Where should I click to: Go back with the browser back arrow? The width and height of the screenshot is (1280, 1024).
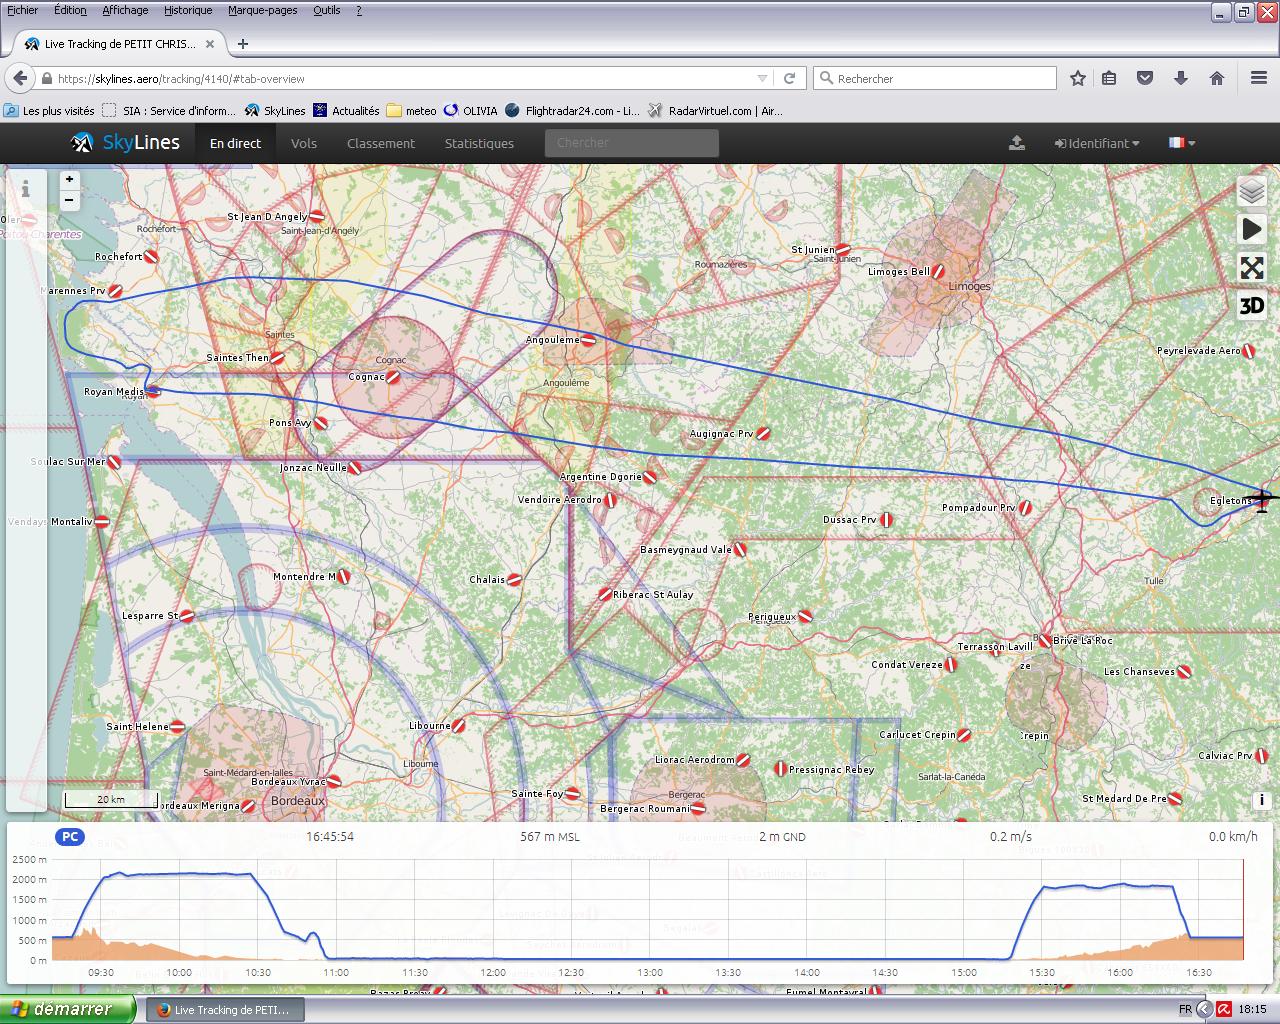click(x=19, y=78)
